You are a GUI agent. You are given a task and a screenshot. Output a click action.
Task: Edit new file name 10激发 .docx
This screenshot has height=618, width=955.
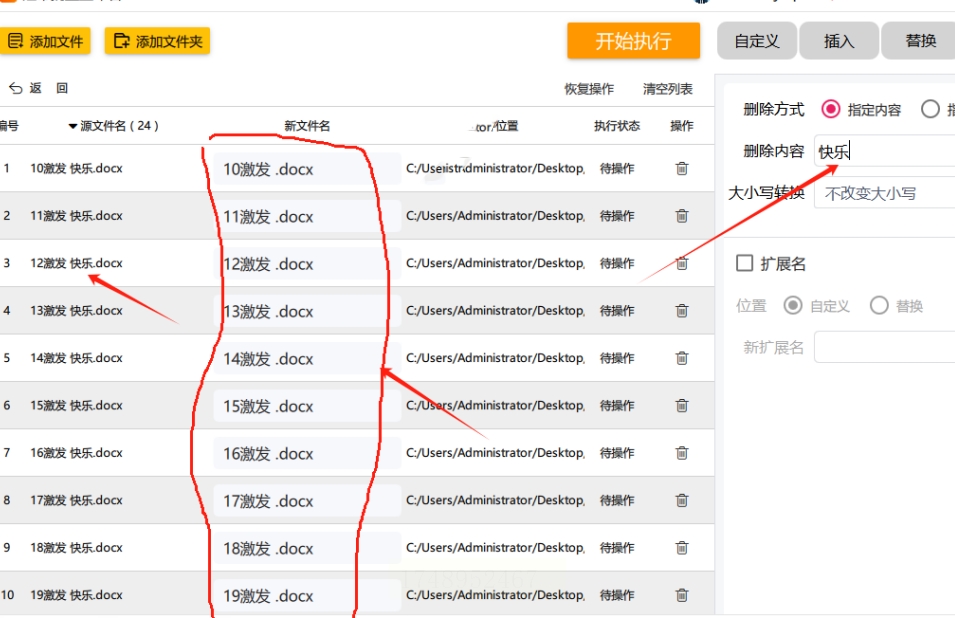pos(307,169)
